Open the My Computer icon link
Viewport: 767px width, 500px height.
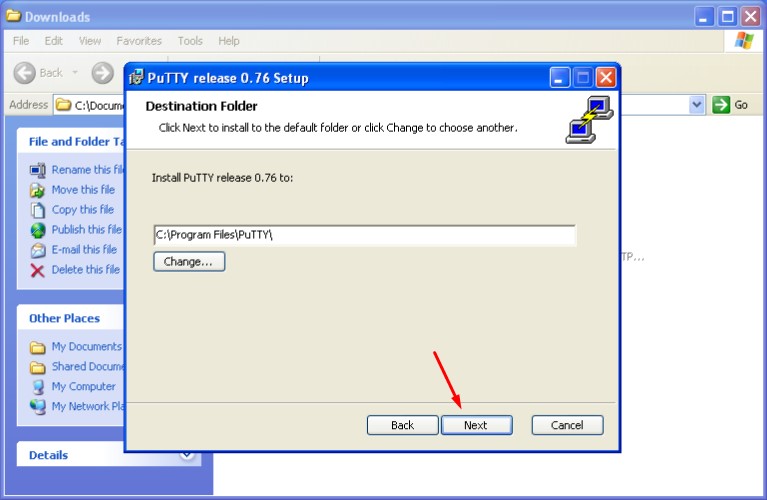[38, 386]
